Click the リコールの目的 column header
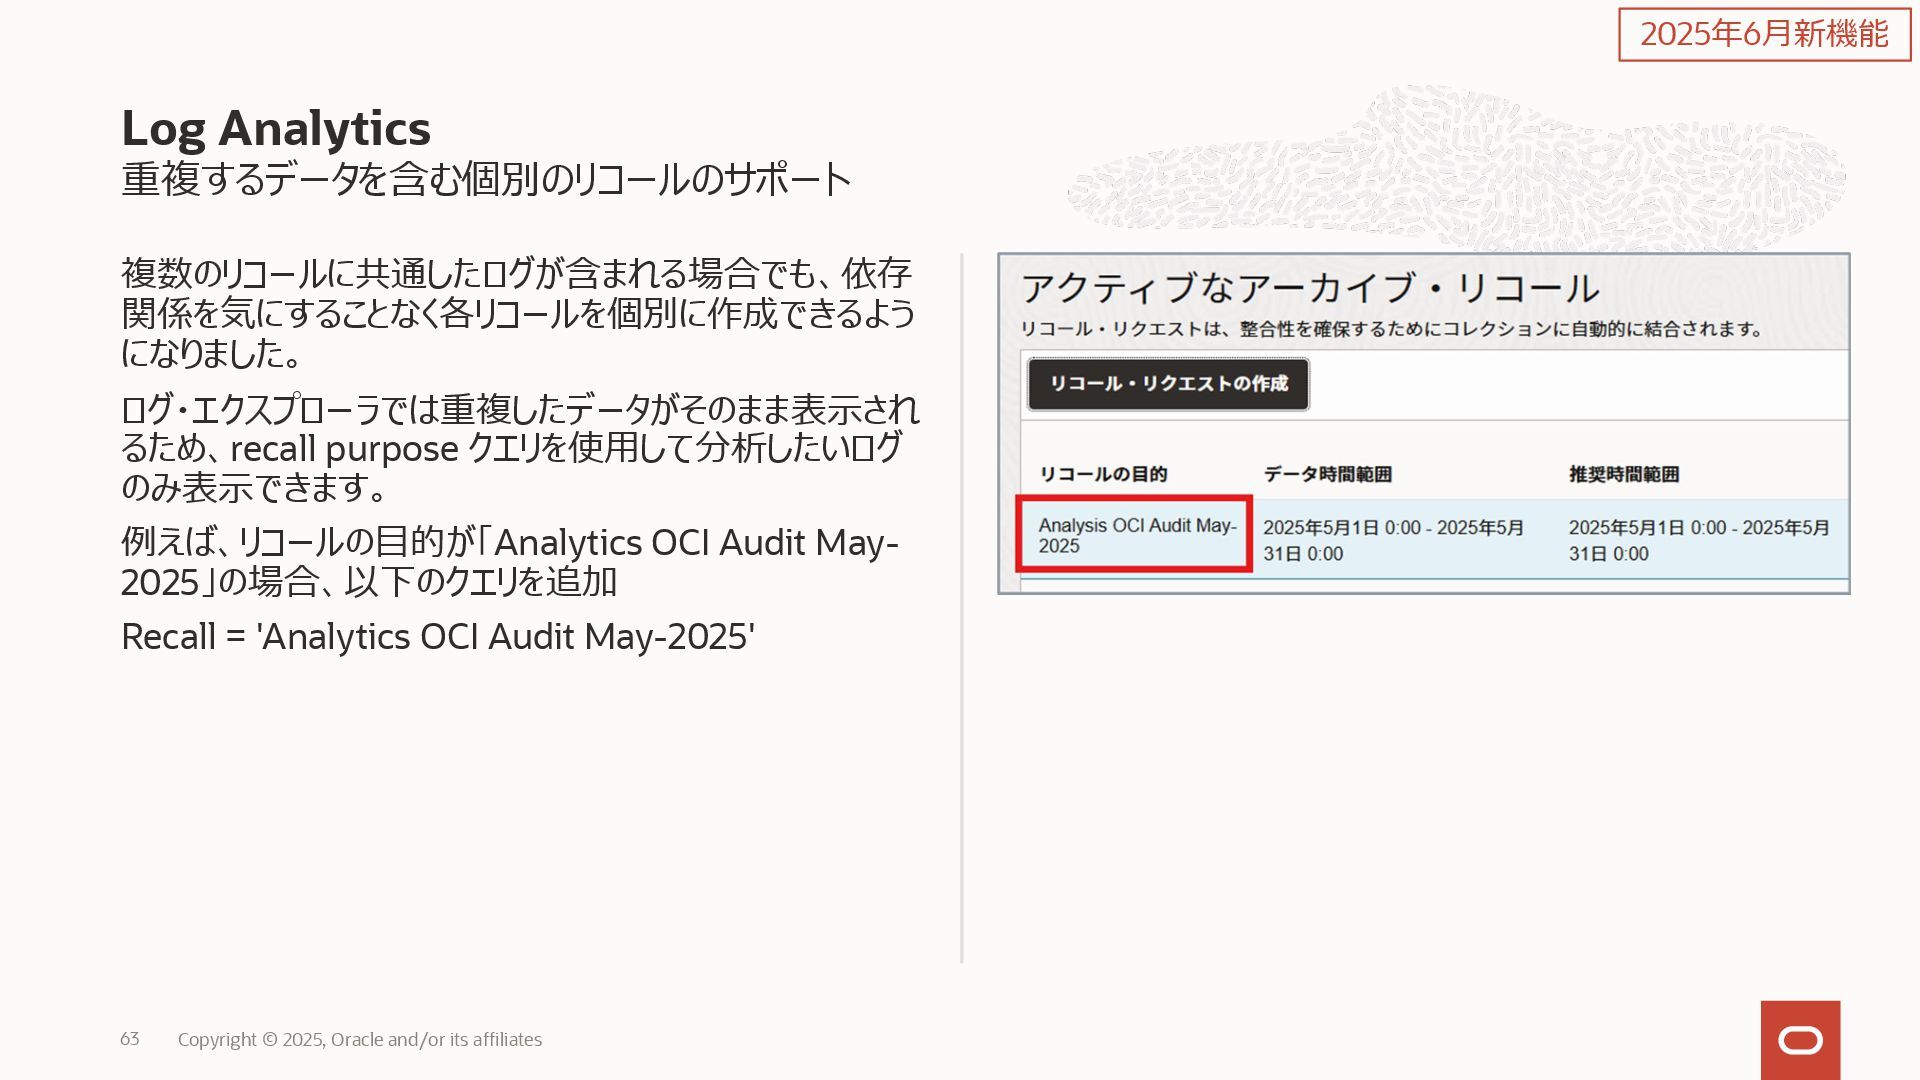 1103,474
